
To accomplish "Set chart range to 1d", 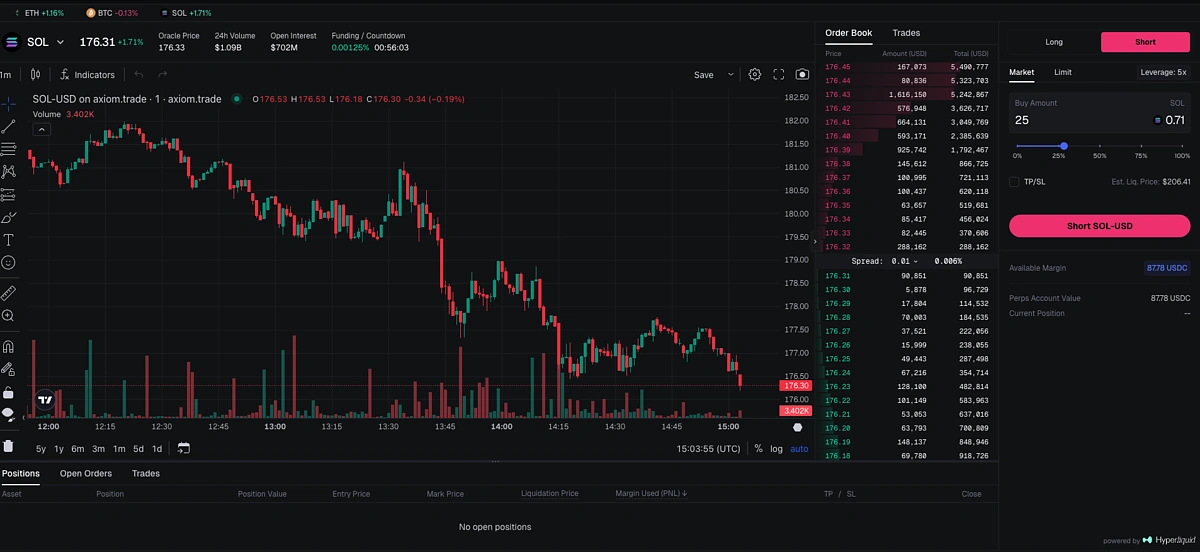I will tap(157, 449).
